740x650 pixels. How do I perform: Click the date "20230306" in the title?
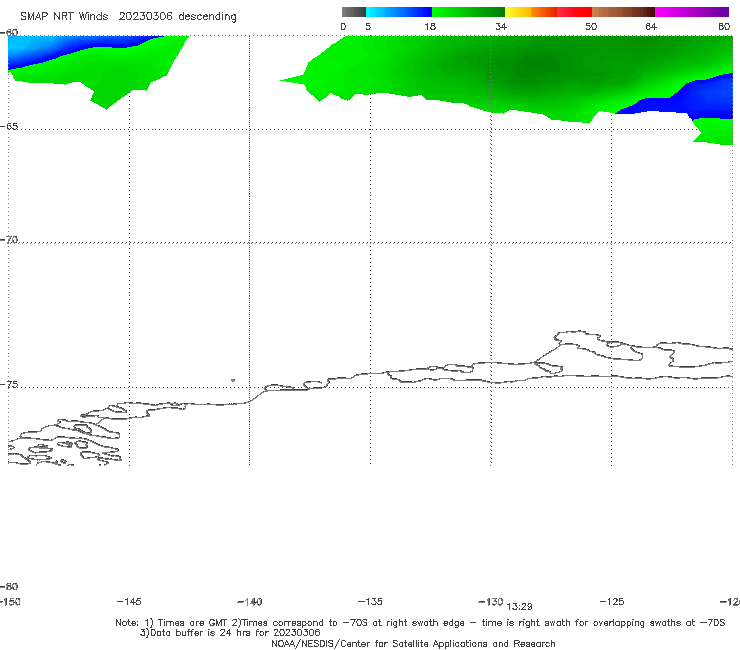[x=145, y=17]
